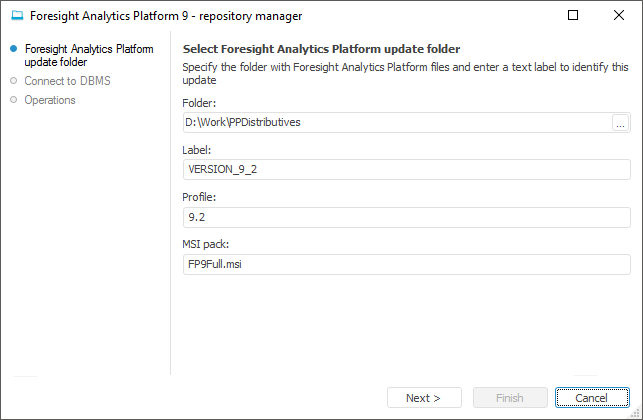Click the window title bar text

pyautogui.click(x=166, y=16)
